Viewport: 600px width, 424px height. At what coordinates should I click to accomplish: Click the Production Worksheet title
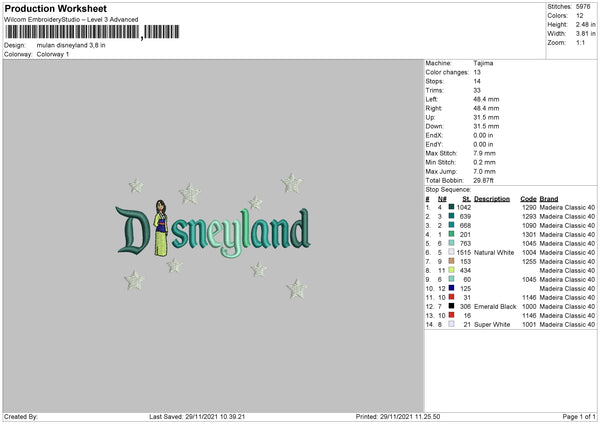point(55,8)
